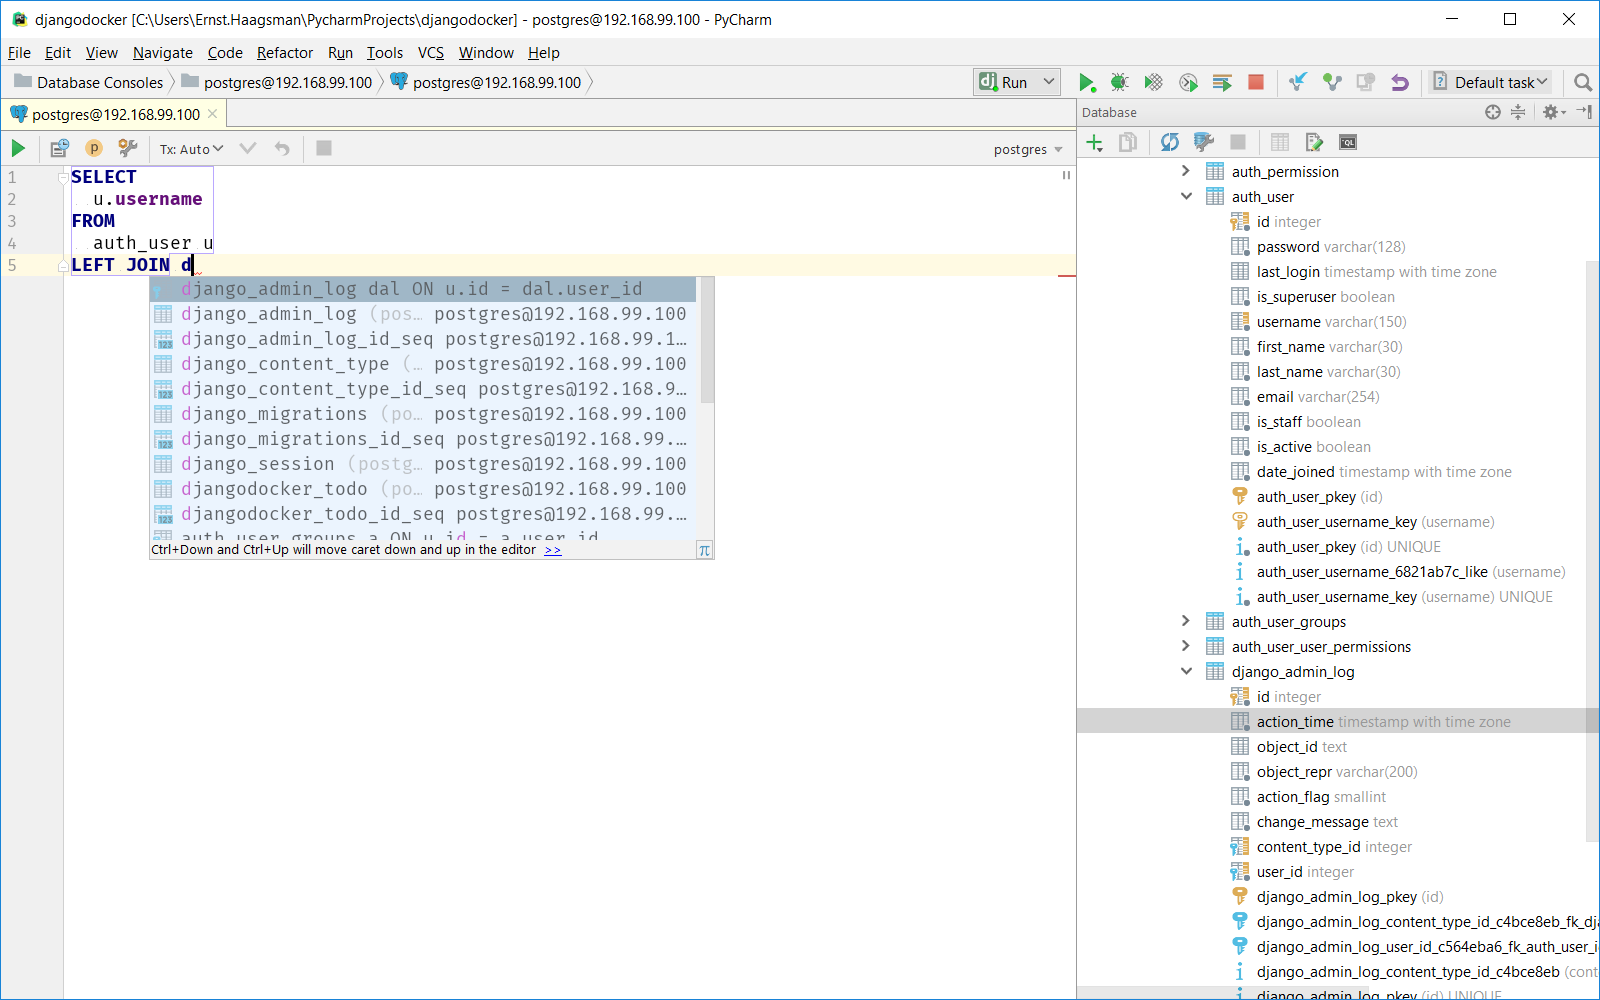Open the query history clock icon
Screen dimensions: 1600x1000
pos(60,148)
